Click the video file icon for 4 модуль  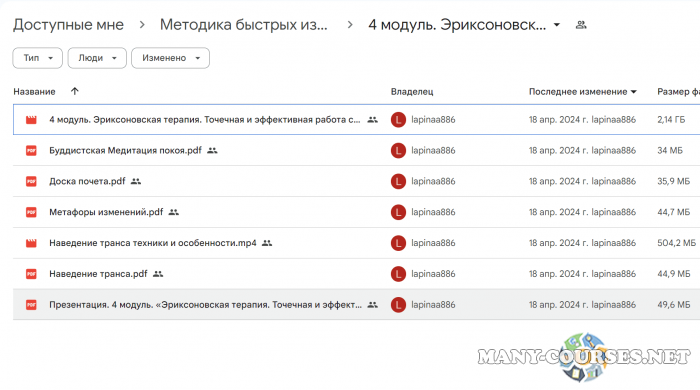coord(31,120)
